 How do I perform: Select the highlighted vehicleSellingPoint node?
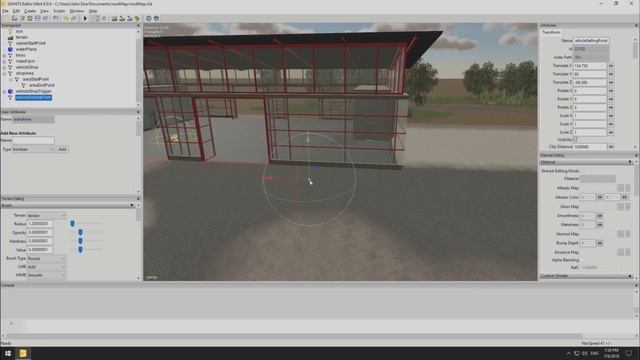(33, 98)
